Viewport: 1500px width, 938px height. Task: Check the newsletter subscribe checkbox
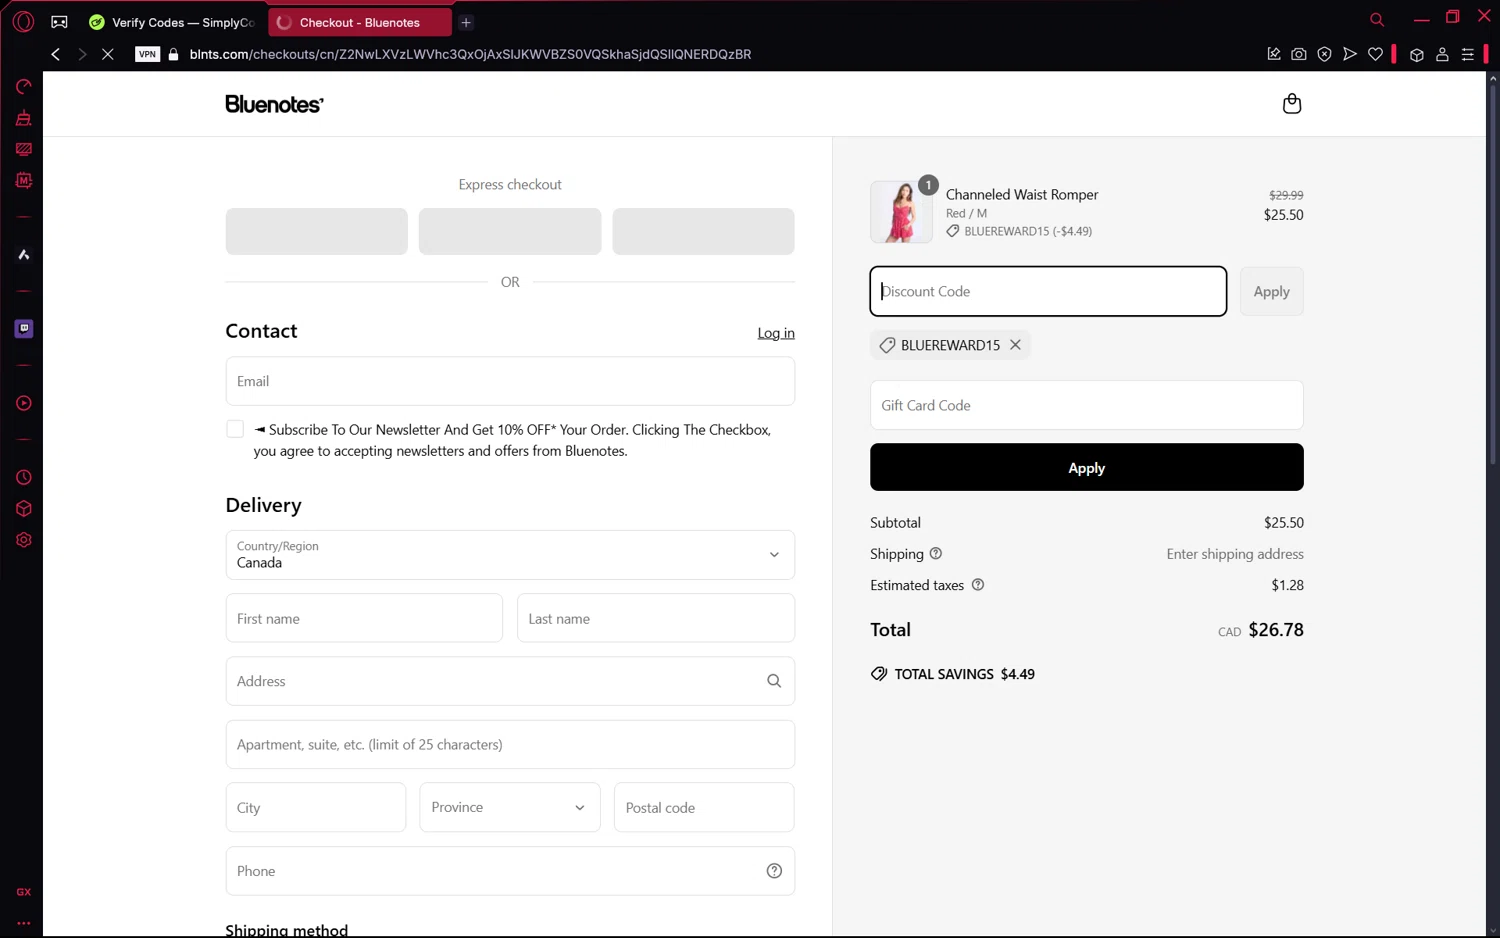point(235,429)
